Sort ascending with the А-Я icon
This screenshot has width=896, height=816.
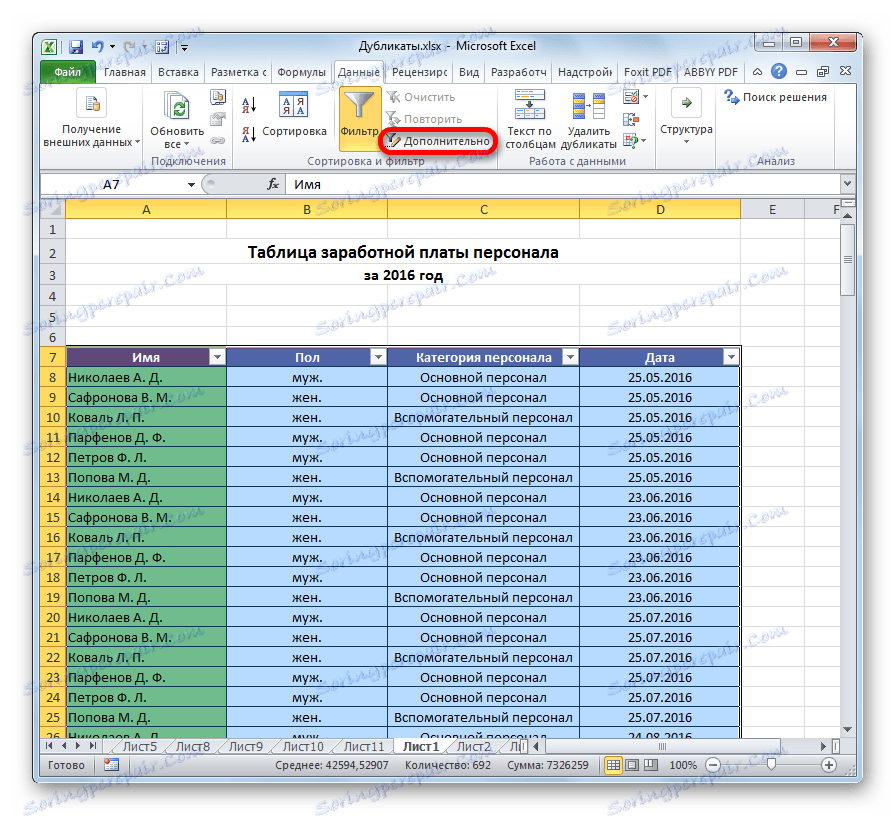[247, 101]
